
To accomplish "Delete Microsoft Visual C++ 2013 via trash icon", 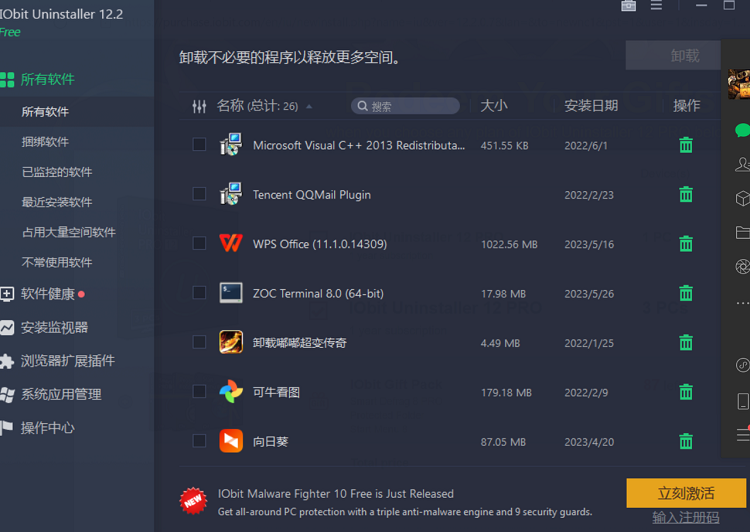I will tap(686, 145).
